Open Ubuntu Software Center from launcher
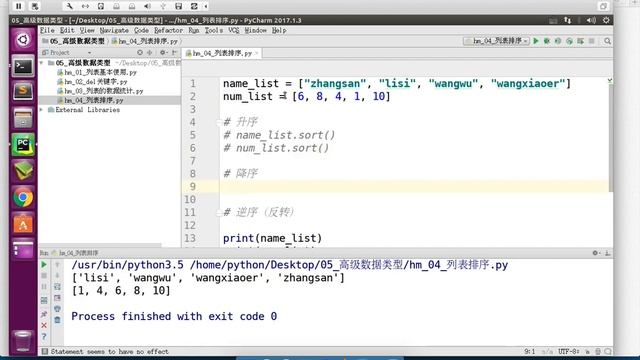Image resolution: width=640 pixels, height=360 pixels. coord(23,224)
